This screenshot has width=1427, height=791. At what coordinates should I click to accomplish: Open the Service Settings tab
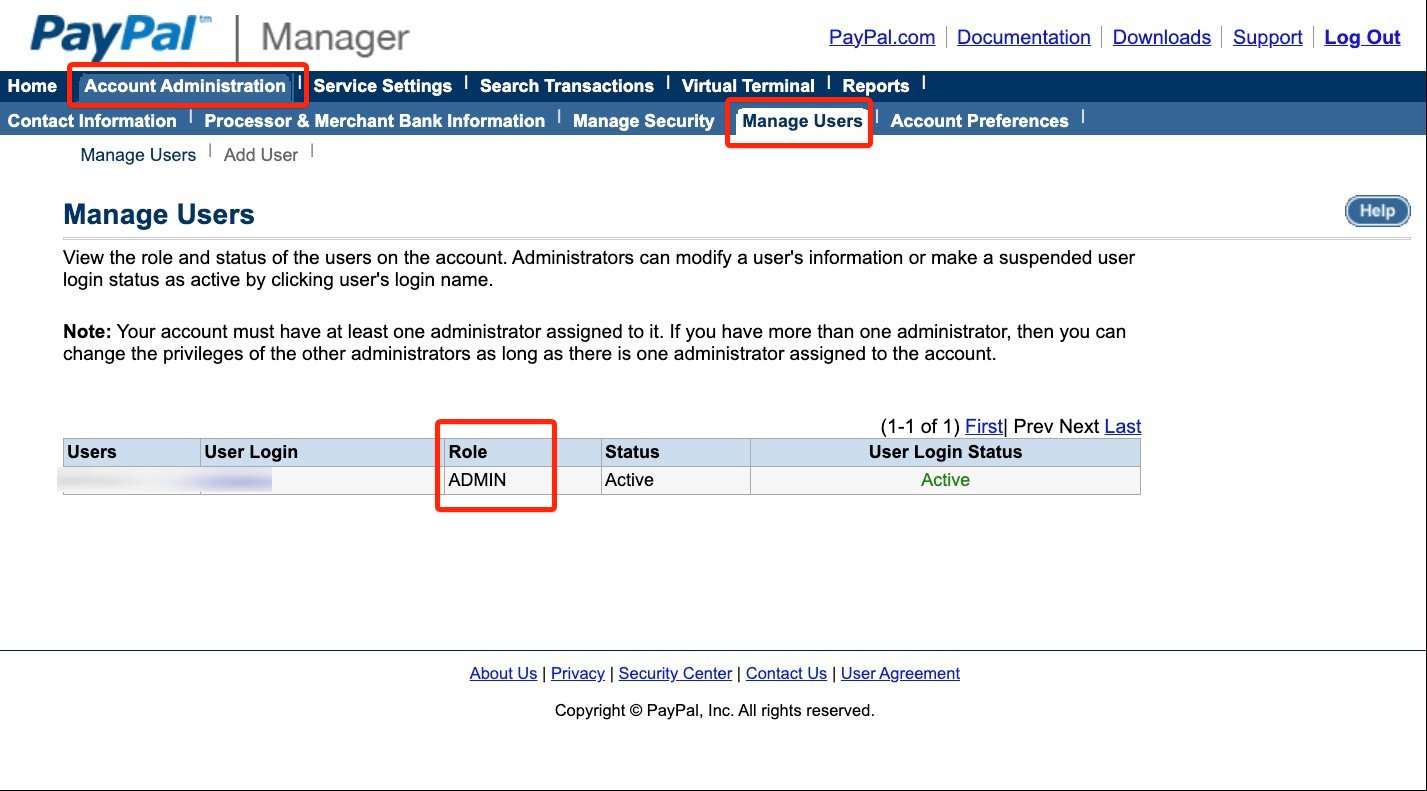[383, 86]
